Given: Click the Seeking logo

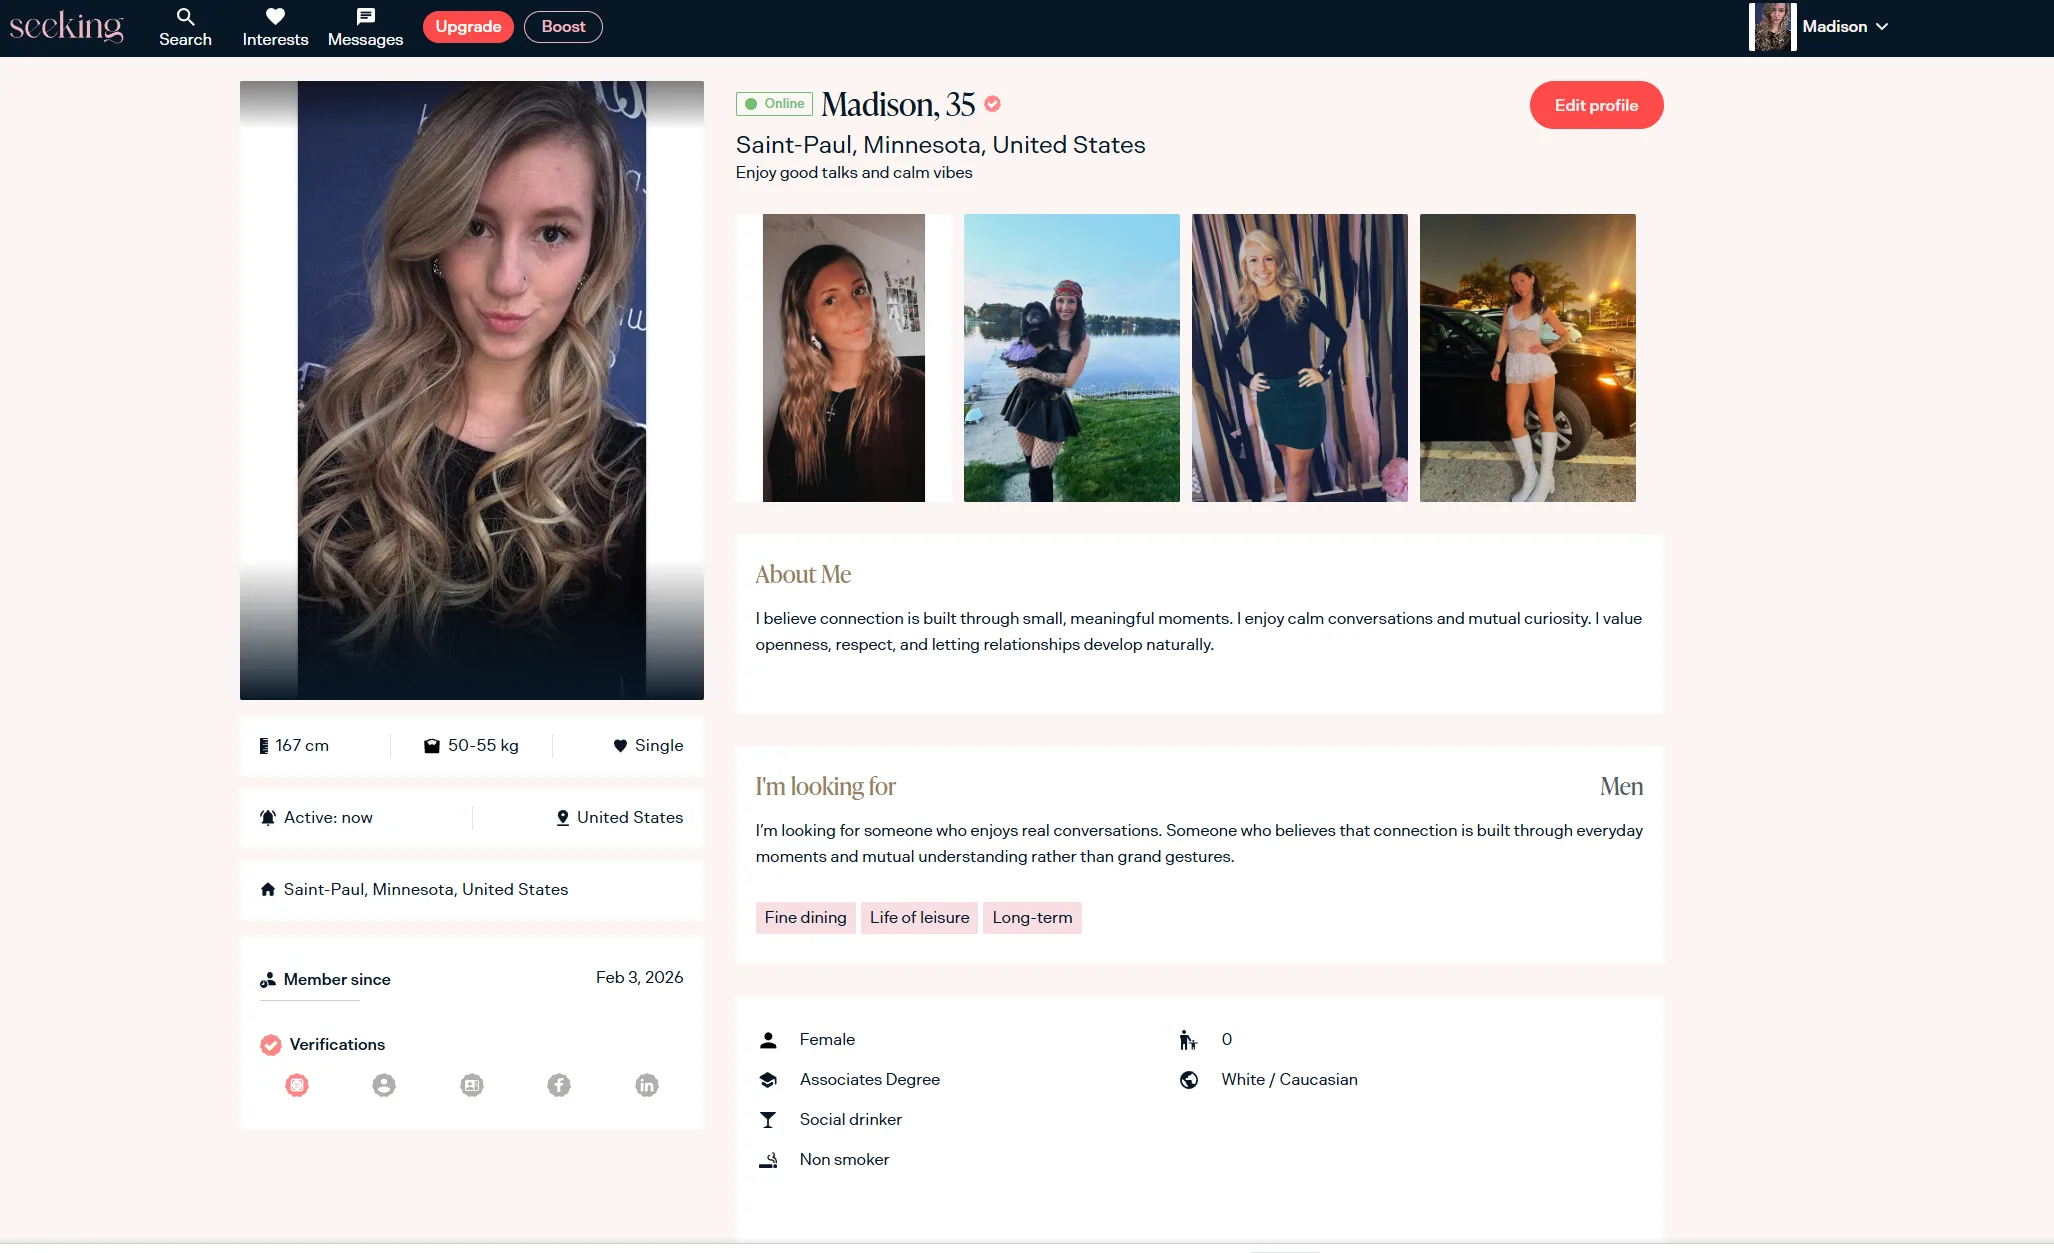Looking at the screenshot, I should [x=66, y=27].
